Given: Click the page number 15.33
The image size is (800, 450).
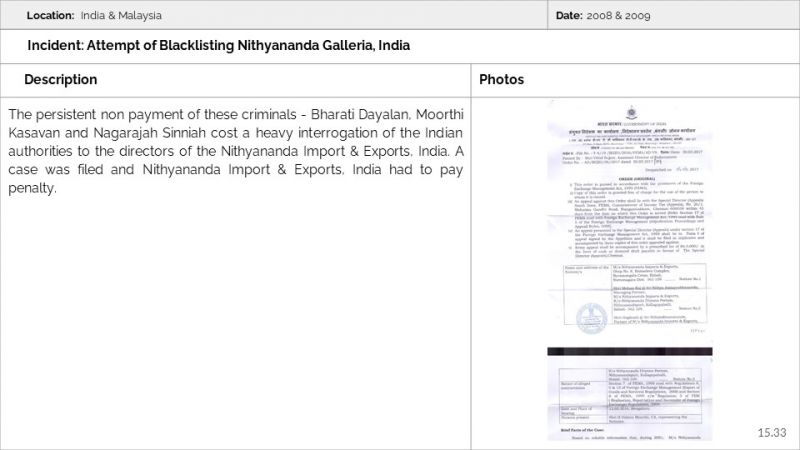Looking at the screenshot, I should 772,432.
